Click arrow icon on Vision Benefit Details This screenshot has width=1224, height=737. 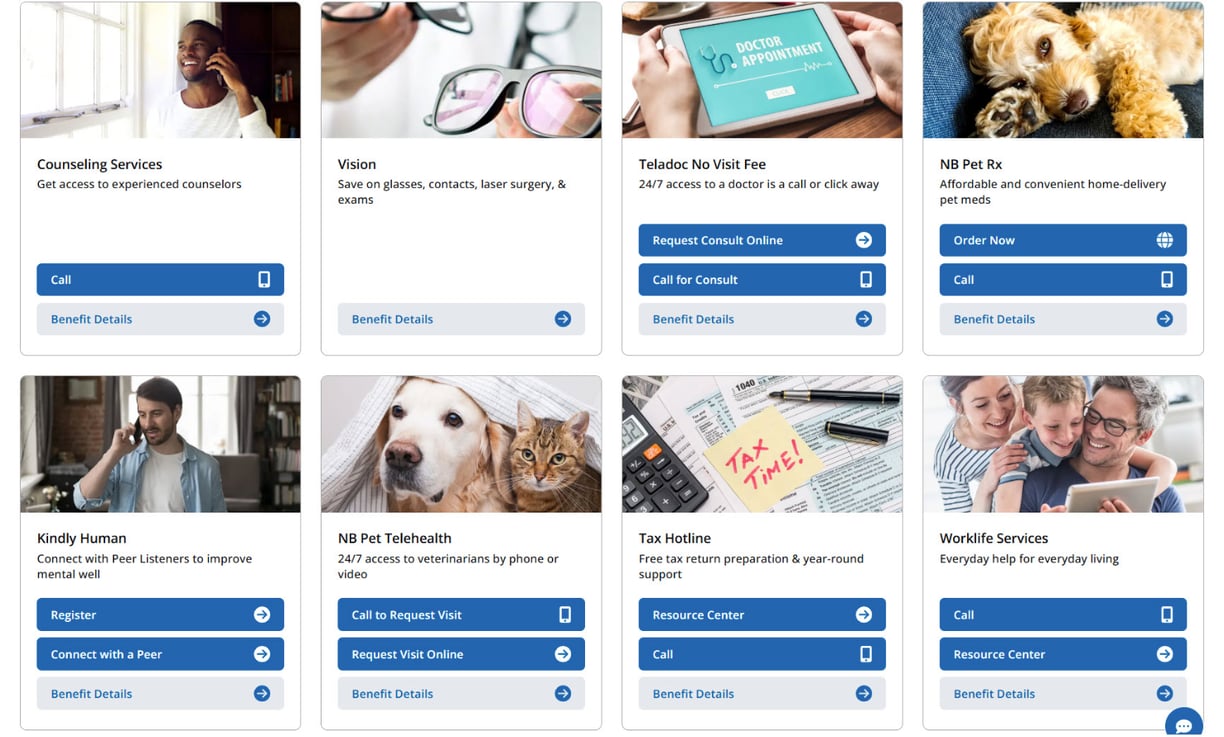tap(563, 319)
